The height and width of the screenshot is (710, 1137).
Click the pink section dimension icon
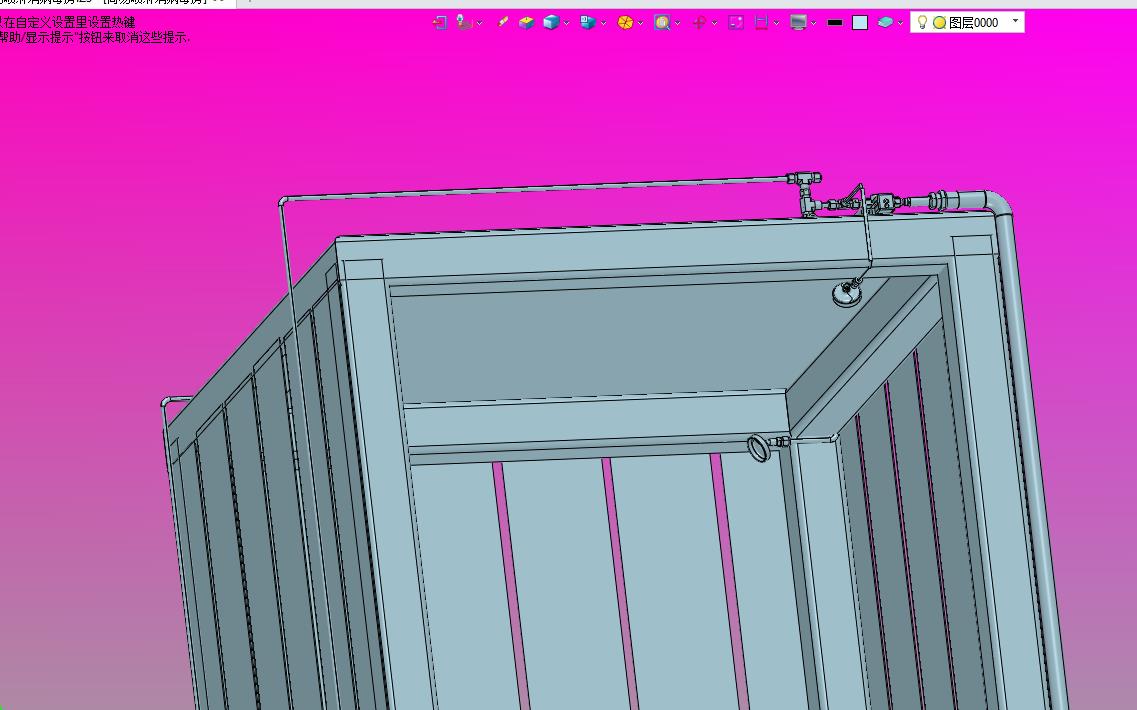point(761,22)
